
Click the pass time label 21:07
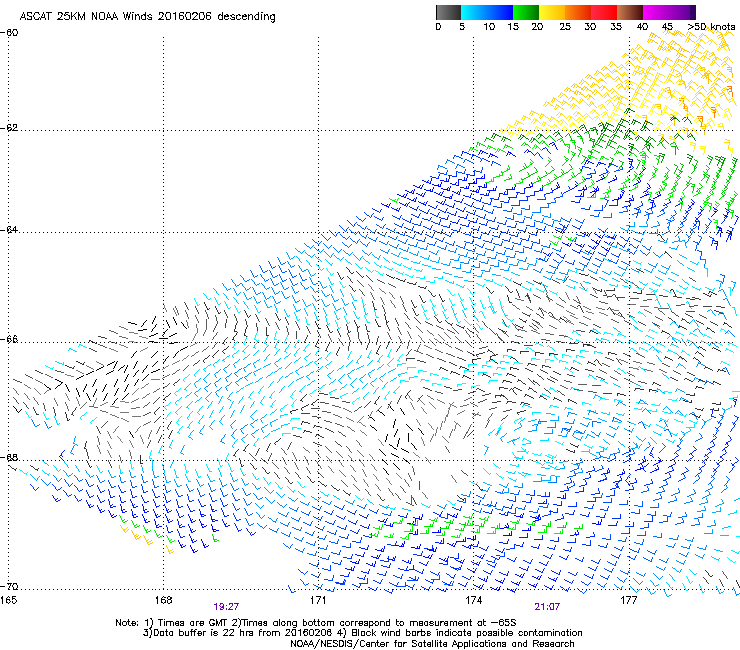point(547,607)
